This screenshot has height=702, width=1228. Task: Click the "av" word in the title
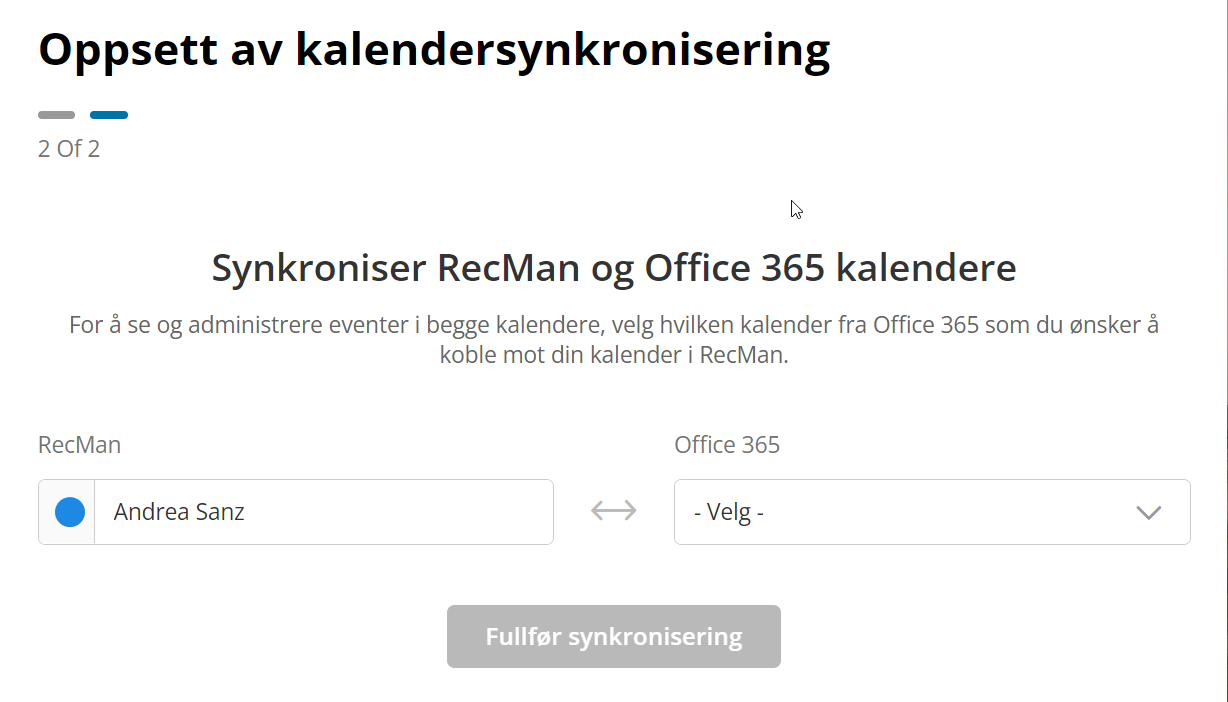[262, 50]
